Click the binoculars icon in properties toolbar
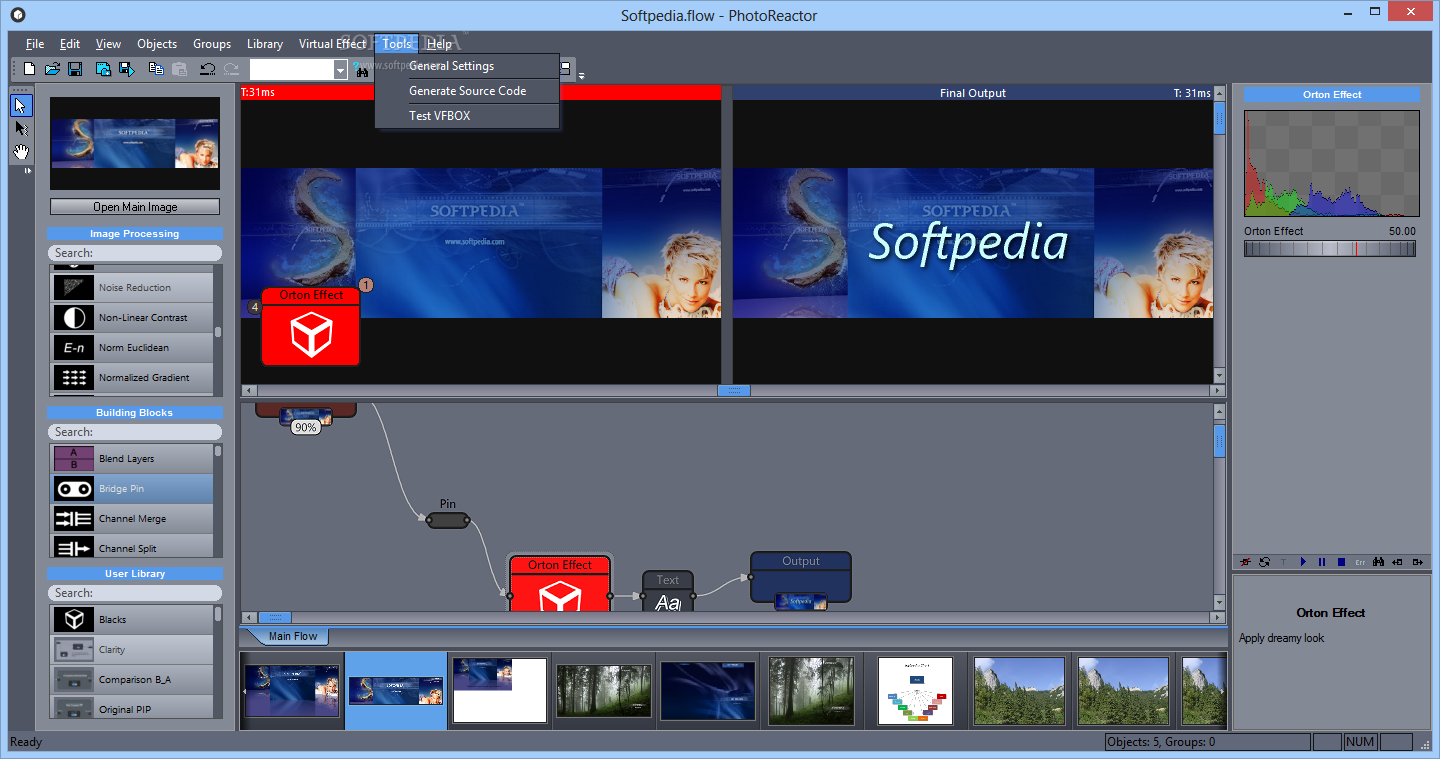The image size is (1440, 759). (x=1378, y=562)
